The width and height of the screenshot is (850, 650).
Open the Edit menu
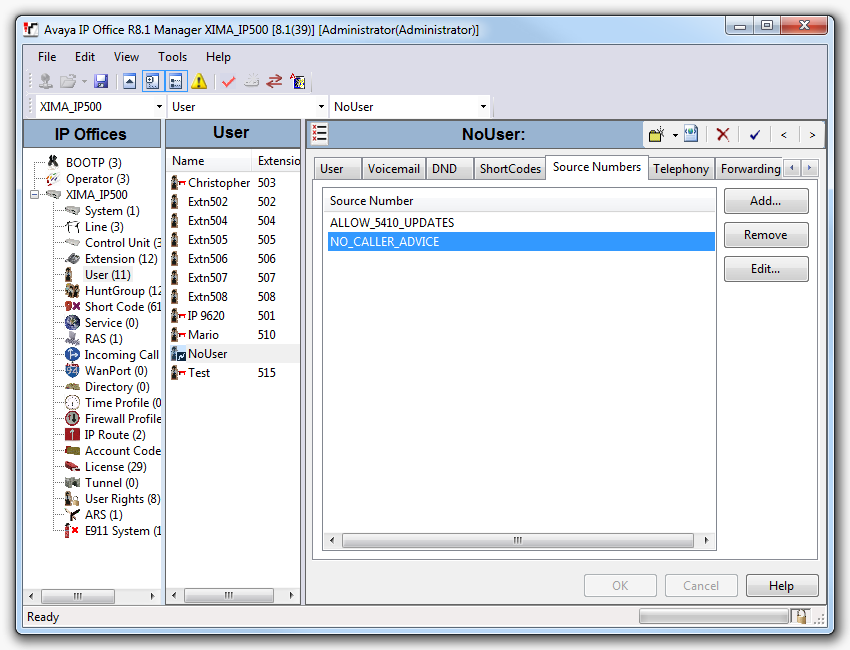coord(85,57)
